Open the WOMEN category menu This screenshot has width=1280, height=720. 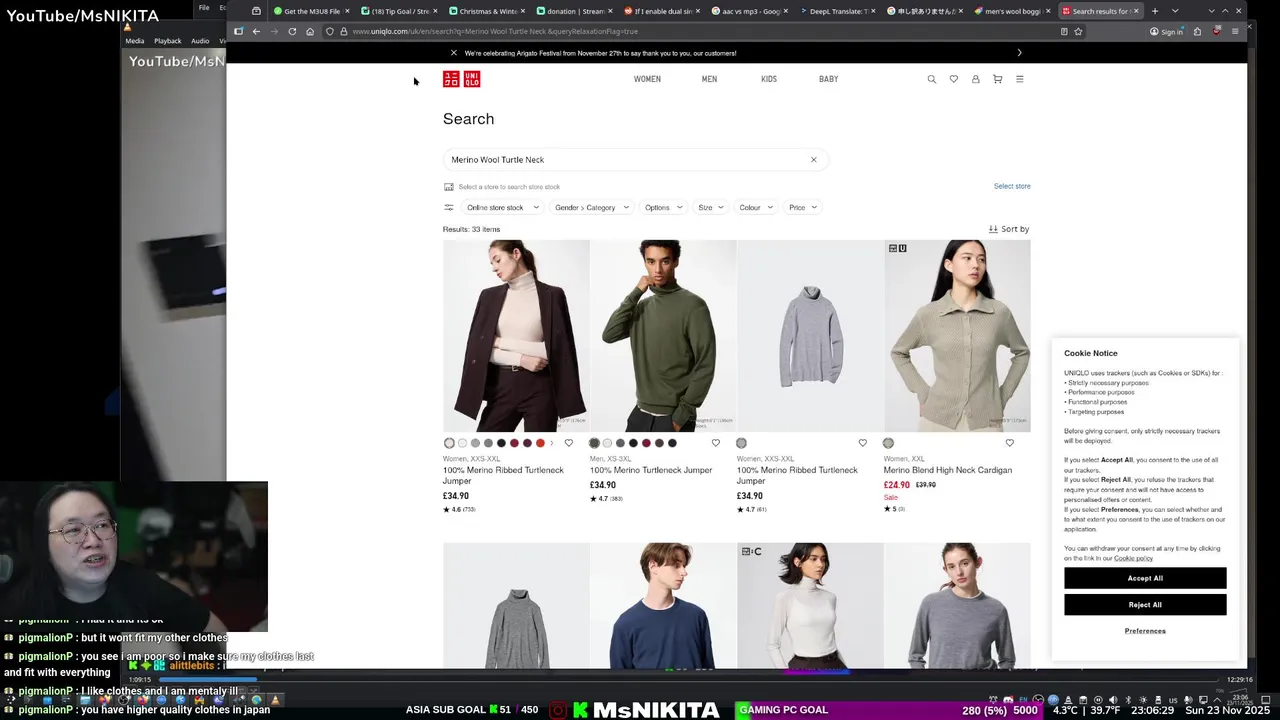(x=647, y=79)
